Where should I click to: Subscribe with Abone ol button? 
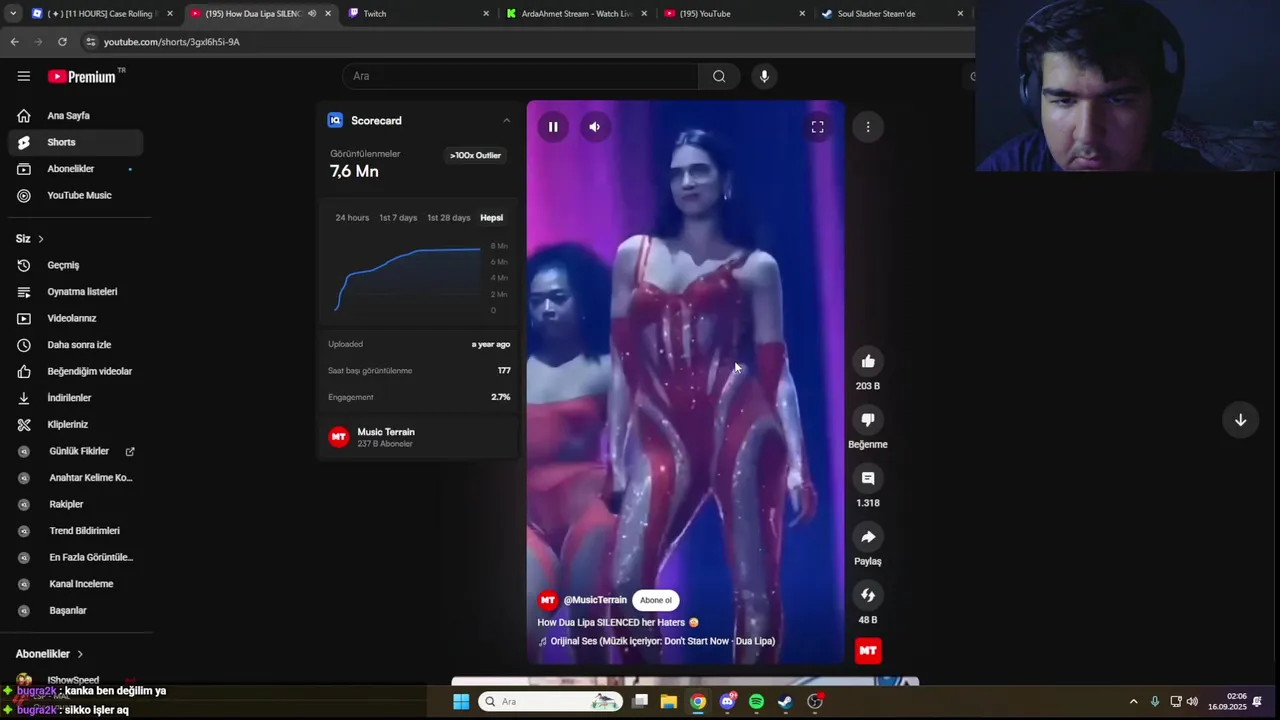(x=656, y=600)
